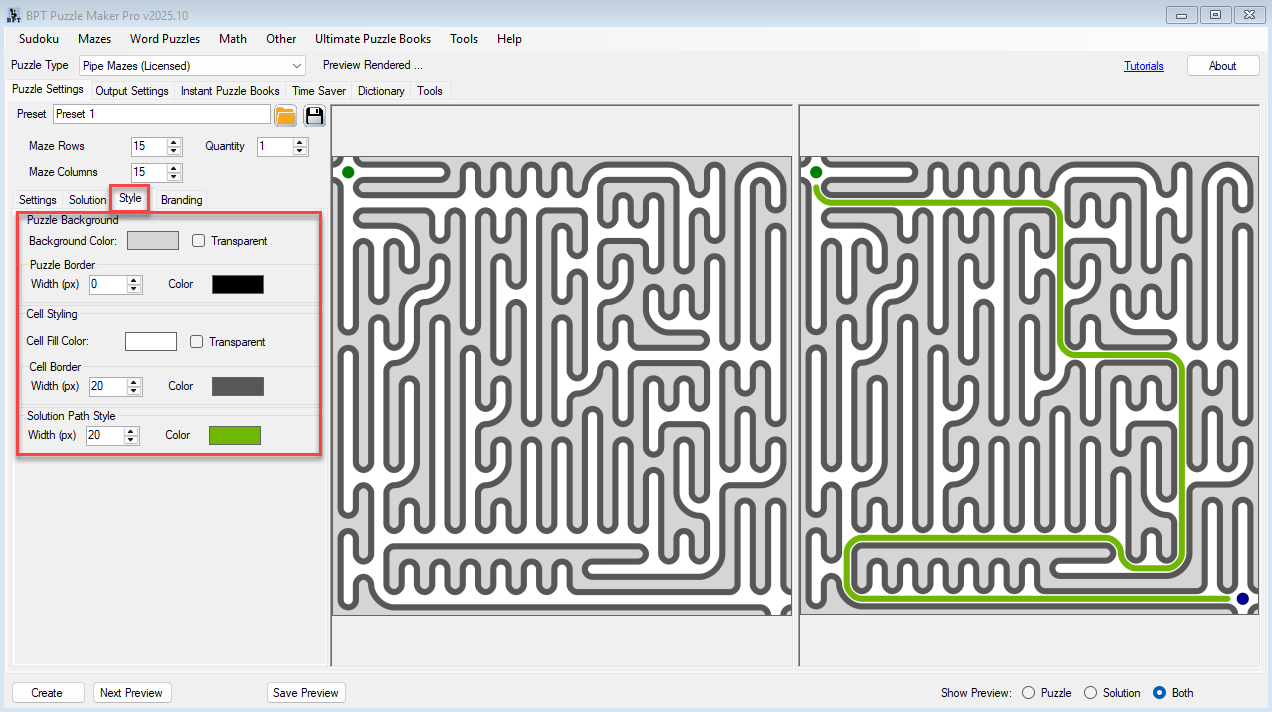Viewport: 1272px width, 712px height.
Task: Switch preview to show Puzzle only
Action: (x=1028, y=692)
